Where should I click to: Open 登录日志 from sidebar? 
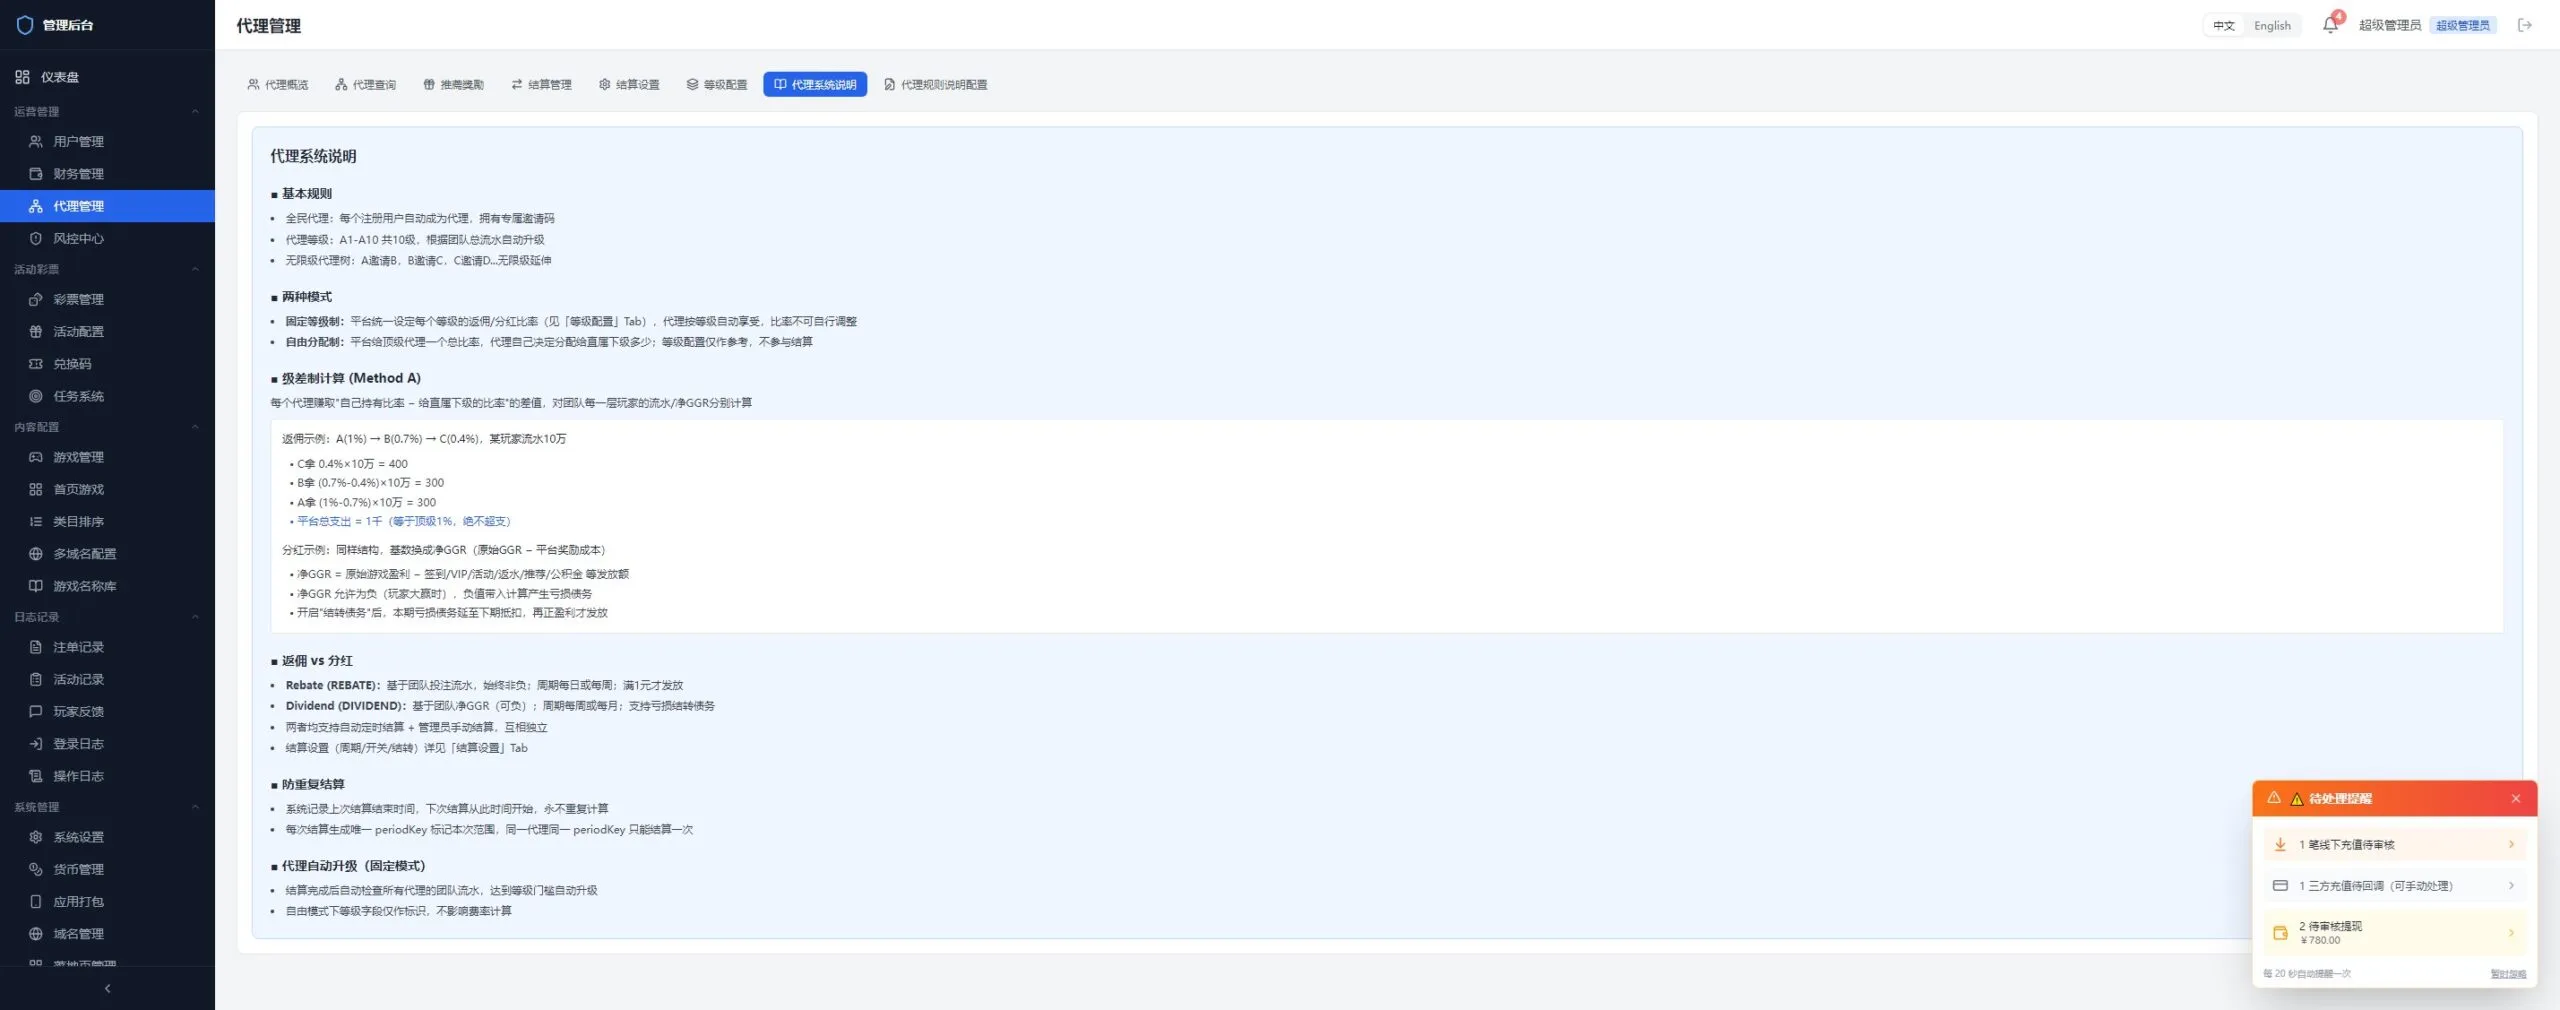click(107, 744)
